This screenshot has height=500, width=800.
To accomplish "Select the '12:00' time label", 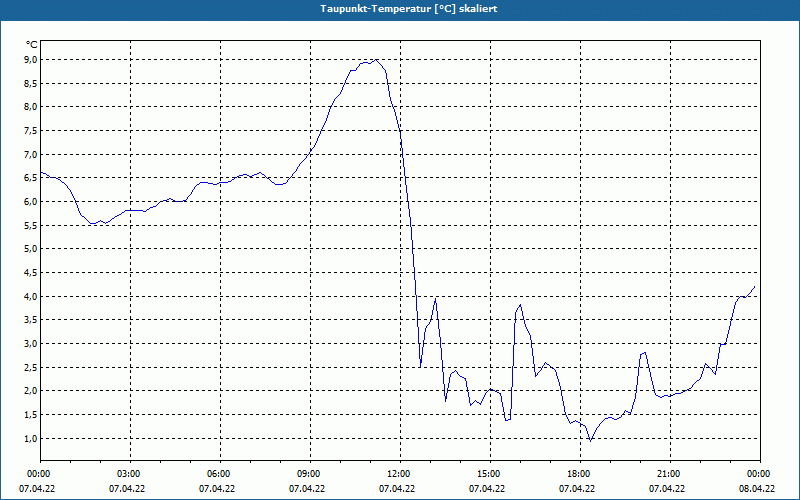I will [397, 474].
